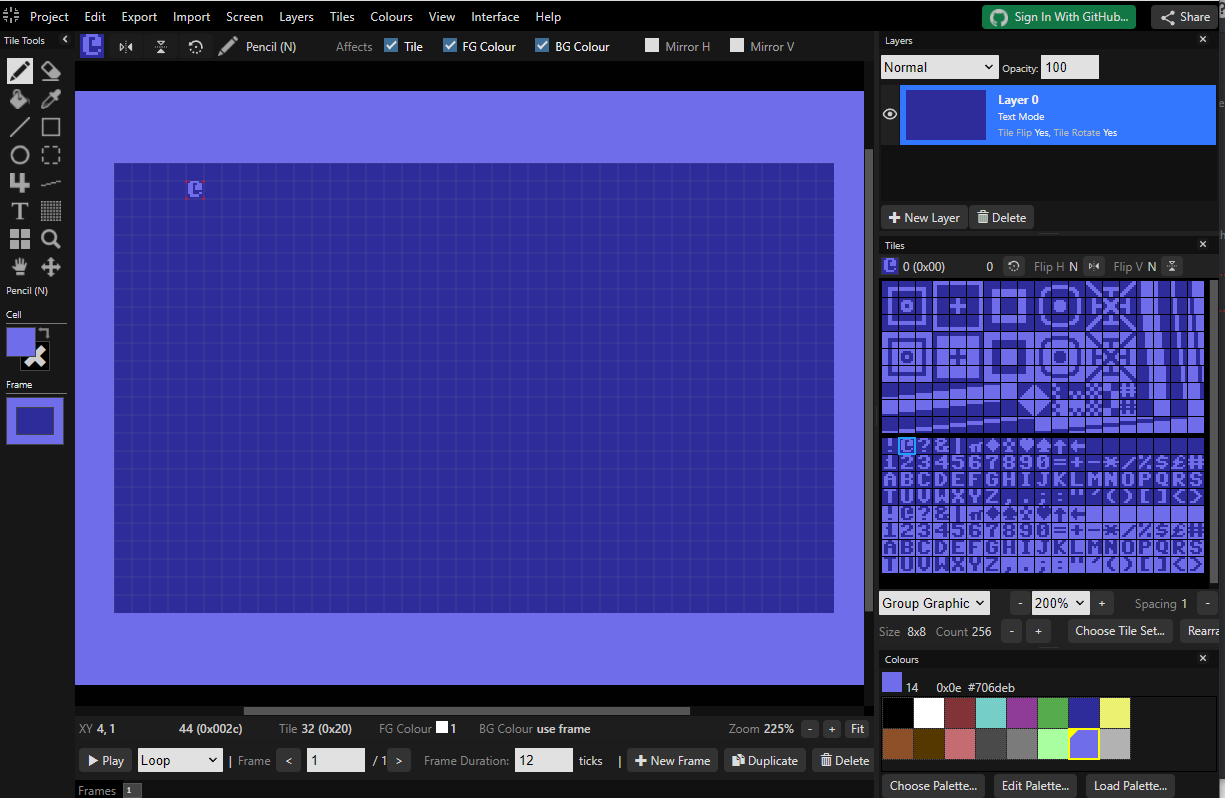Hide Layer 0 with eye icon
This screenshot has width=1225, height=798.
[x=890, y=114]
